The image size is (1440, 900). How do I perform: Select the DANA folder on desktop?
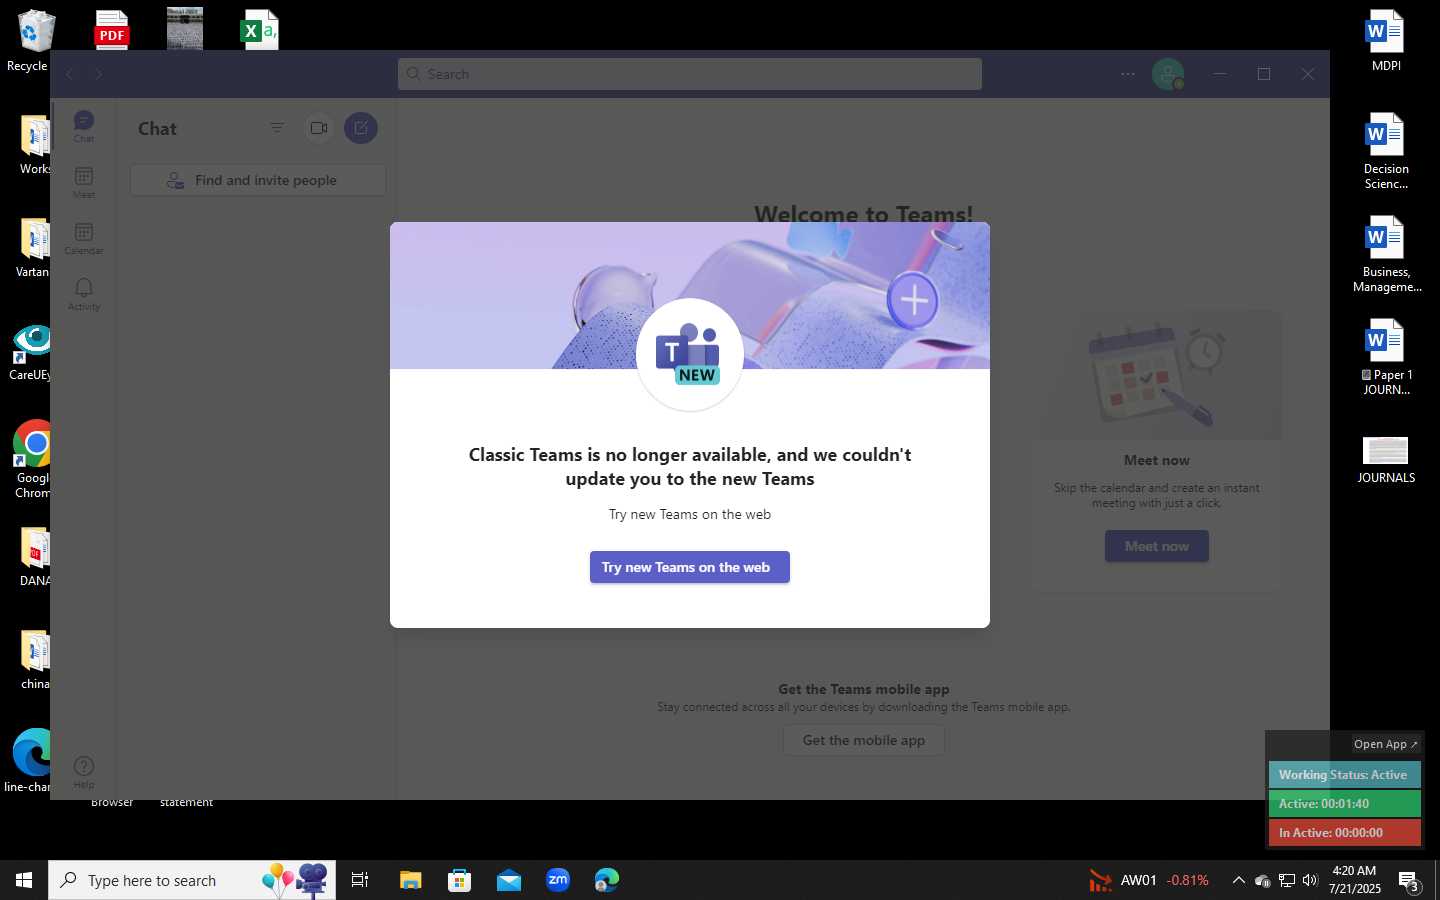pyautogui.click(x=34, y=556)
